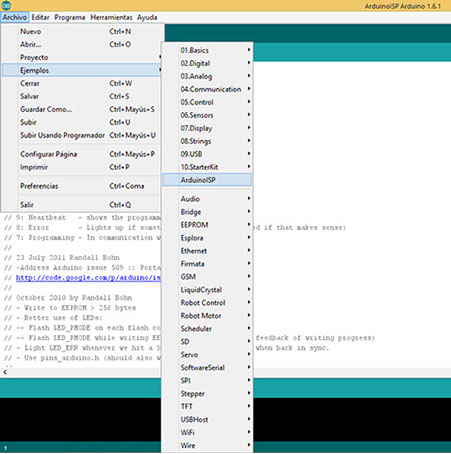Open the Archivo menu

pos(15,17)
